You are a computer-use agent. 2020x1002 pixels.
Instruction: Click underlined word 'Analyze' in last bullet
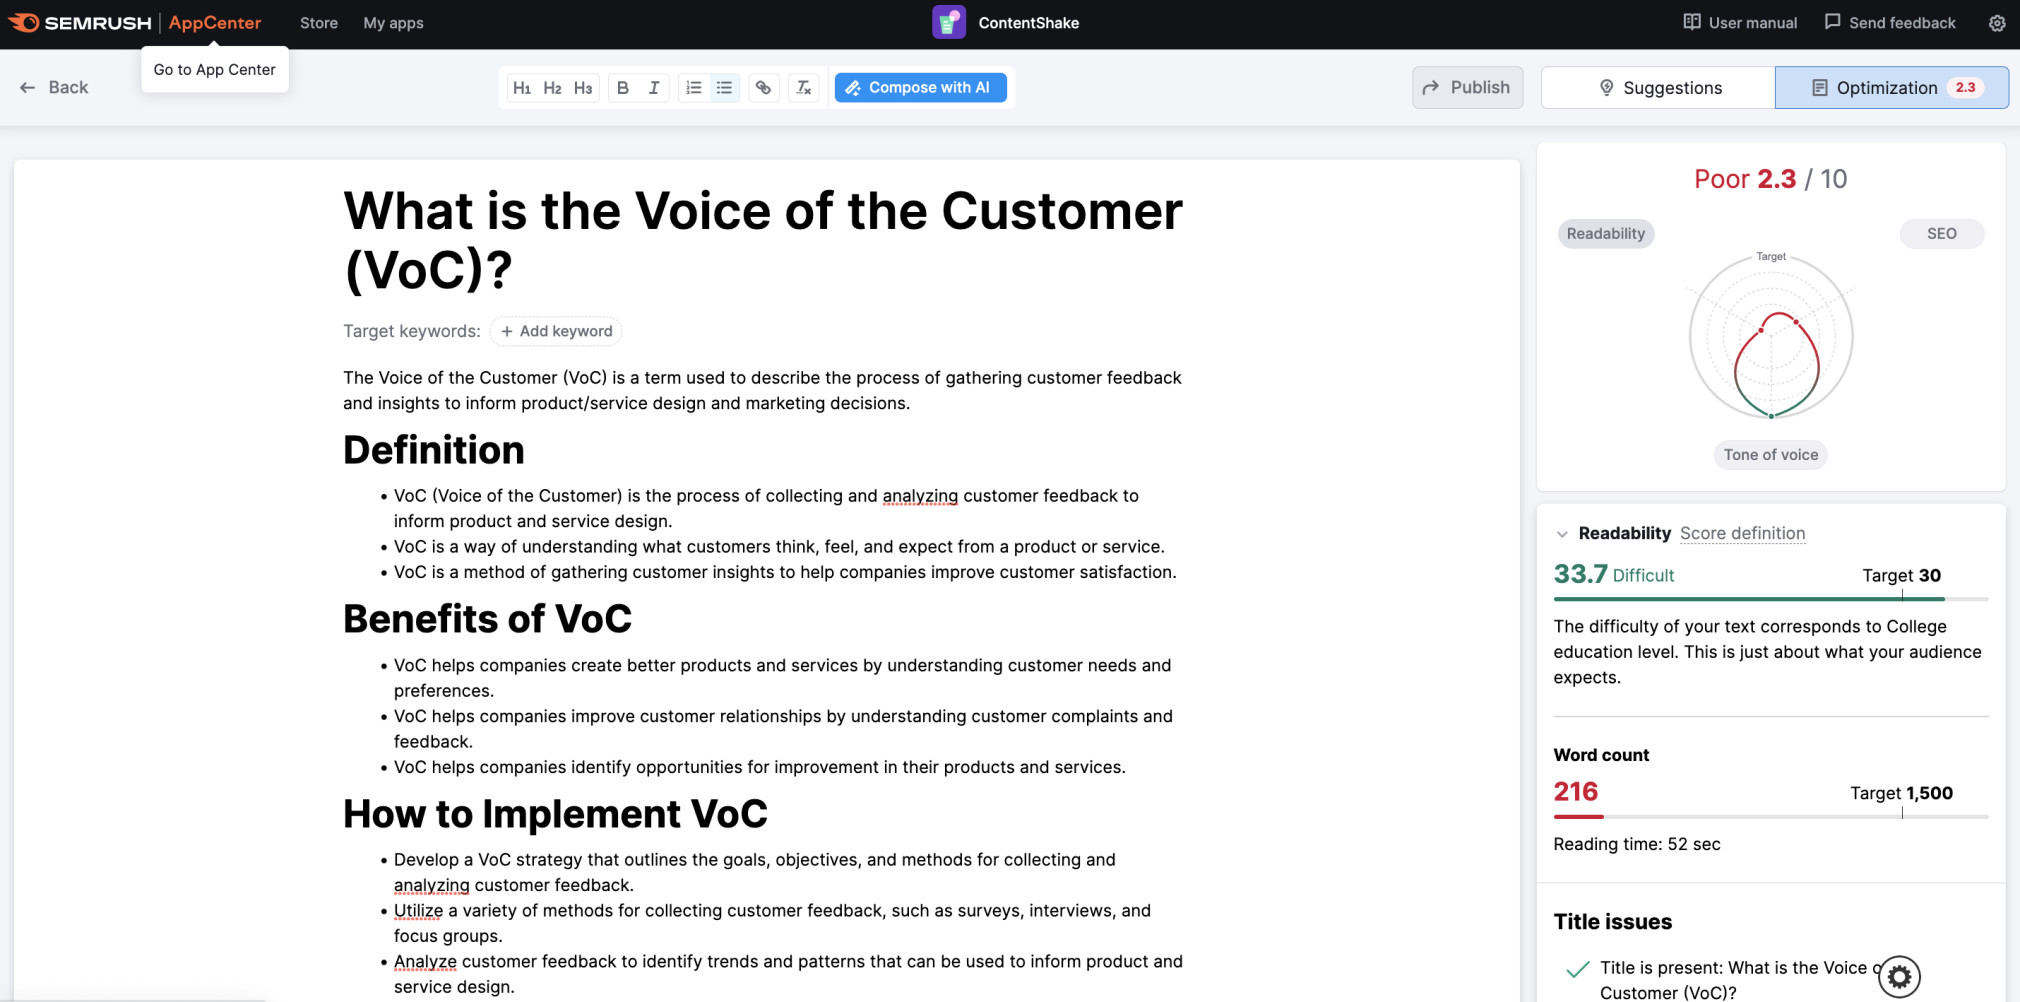click(x=425, y=962)
